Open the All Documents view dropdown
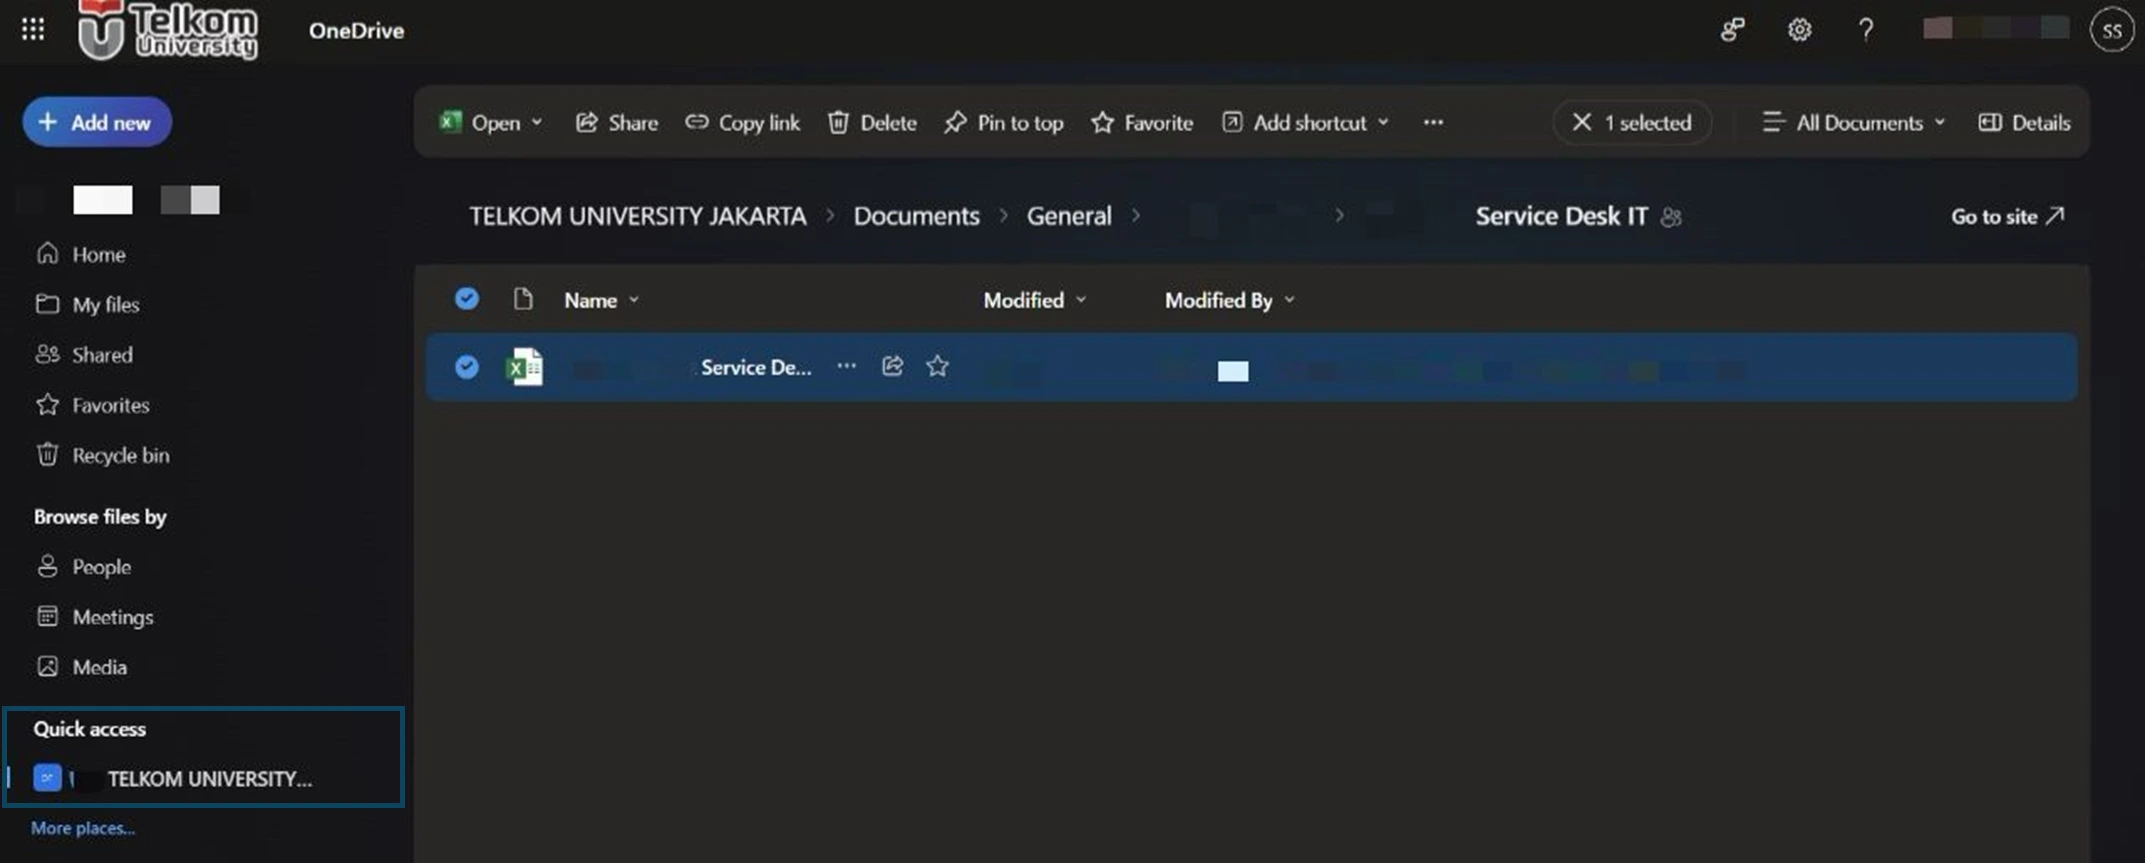 pyautogui.click(x=1853, y=122)
